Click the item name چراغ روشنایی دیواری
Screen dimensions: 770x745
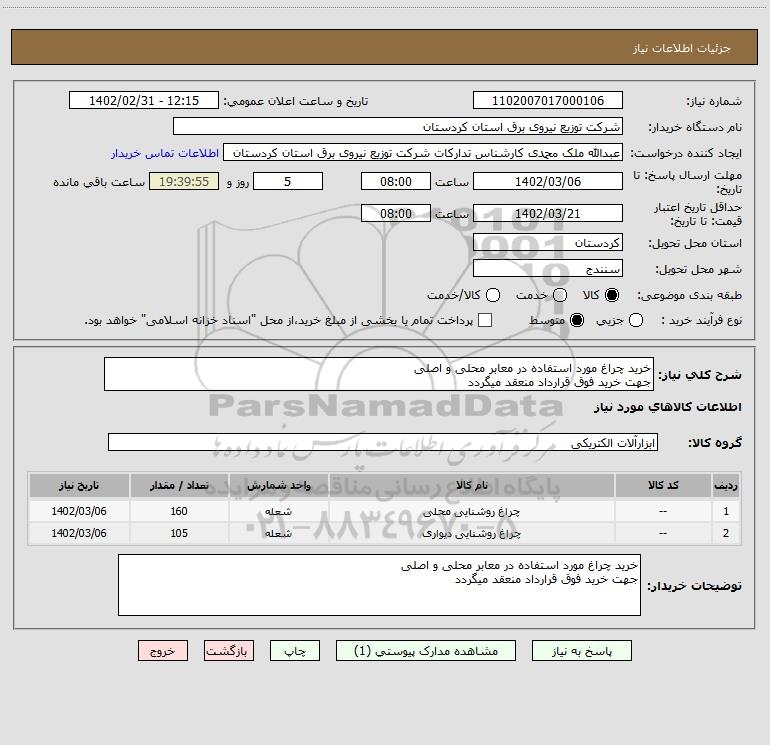tap(471, 533)
